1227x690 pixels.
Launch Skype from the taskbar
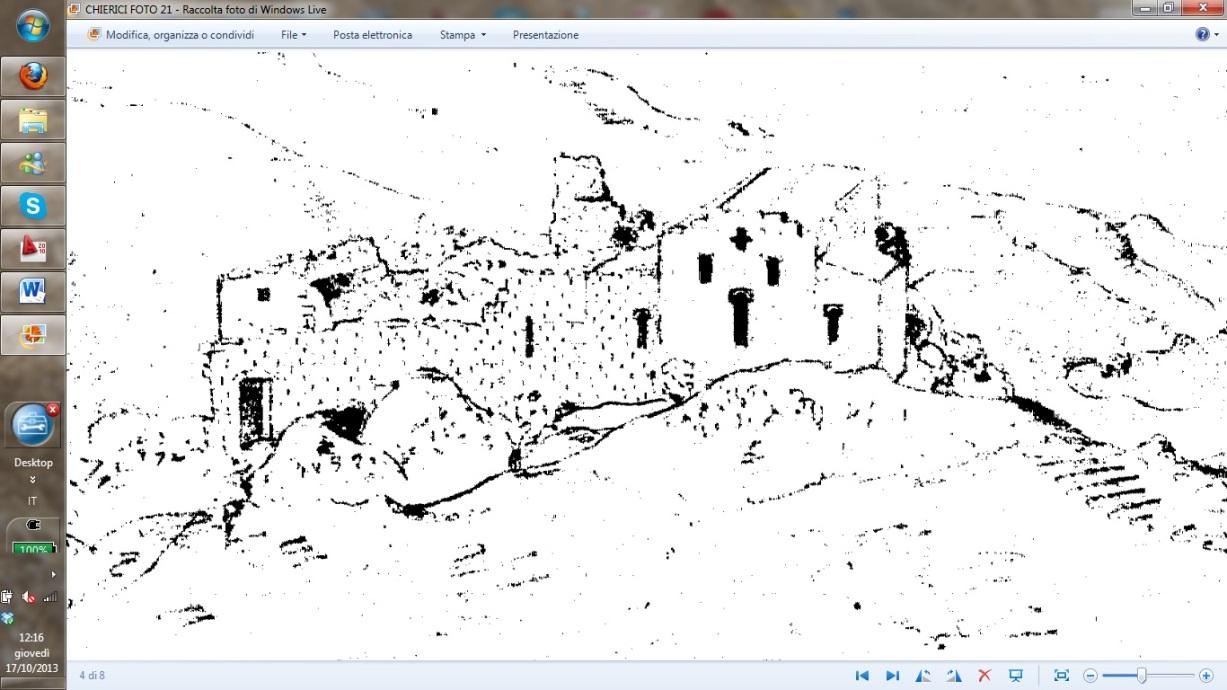(x=33, y=206)
